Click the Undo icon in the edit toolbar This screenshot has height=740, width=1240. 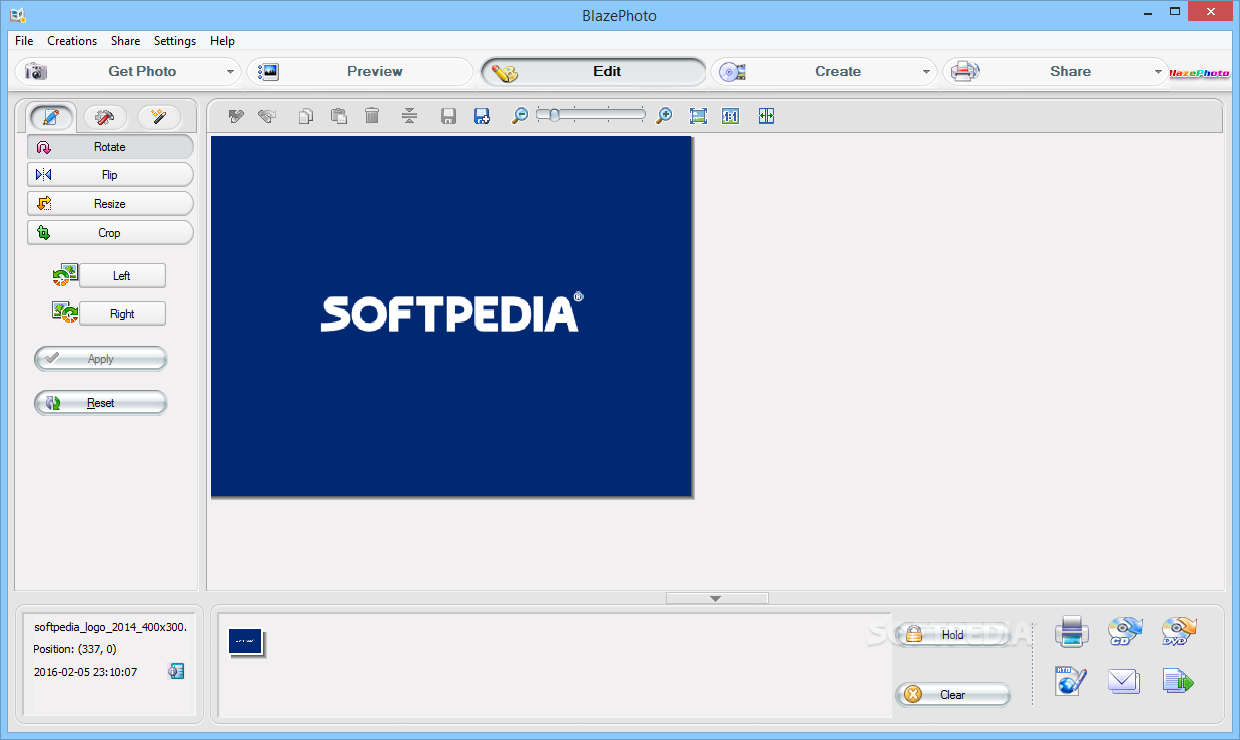[x=236, y=116]
